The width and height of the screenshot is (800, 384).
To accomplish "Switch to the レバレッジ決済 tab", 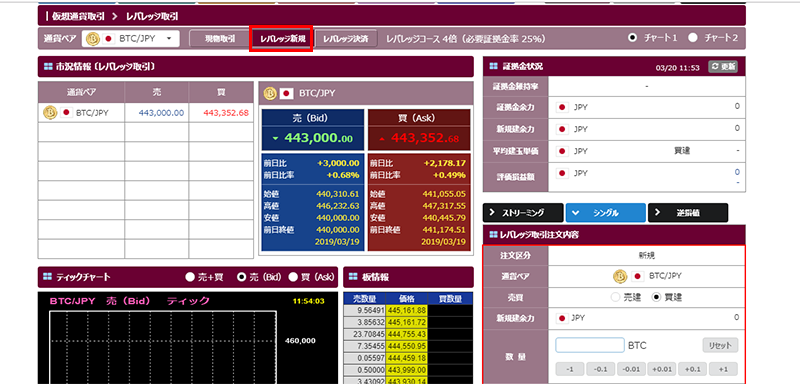I will pos(346,38).
